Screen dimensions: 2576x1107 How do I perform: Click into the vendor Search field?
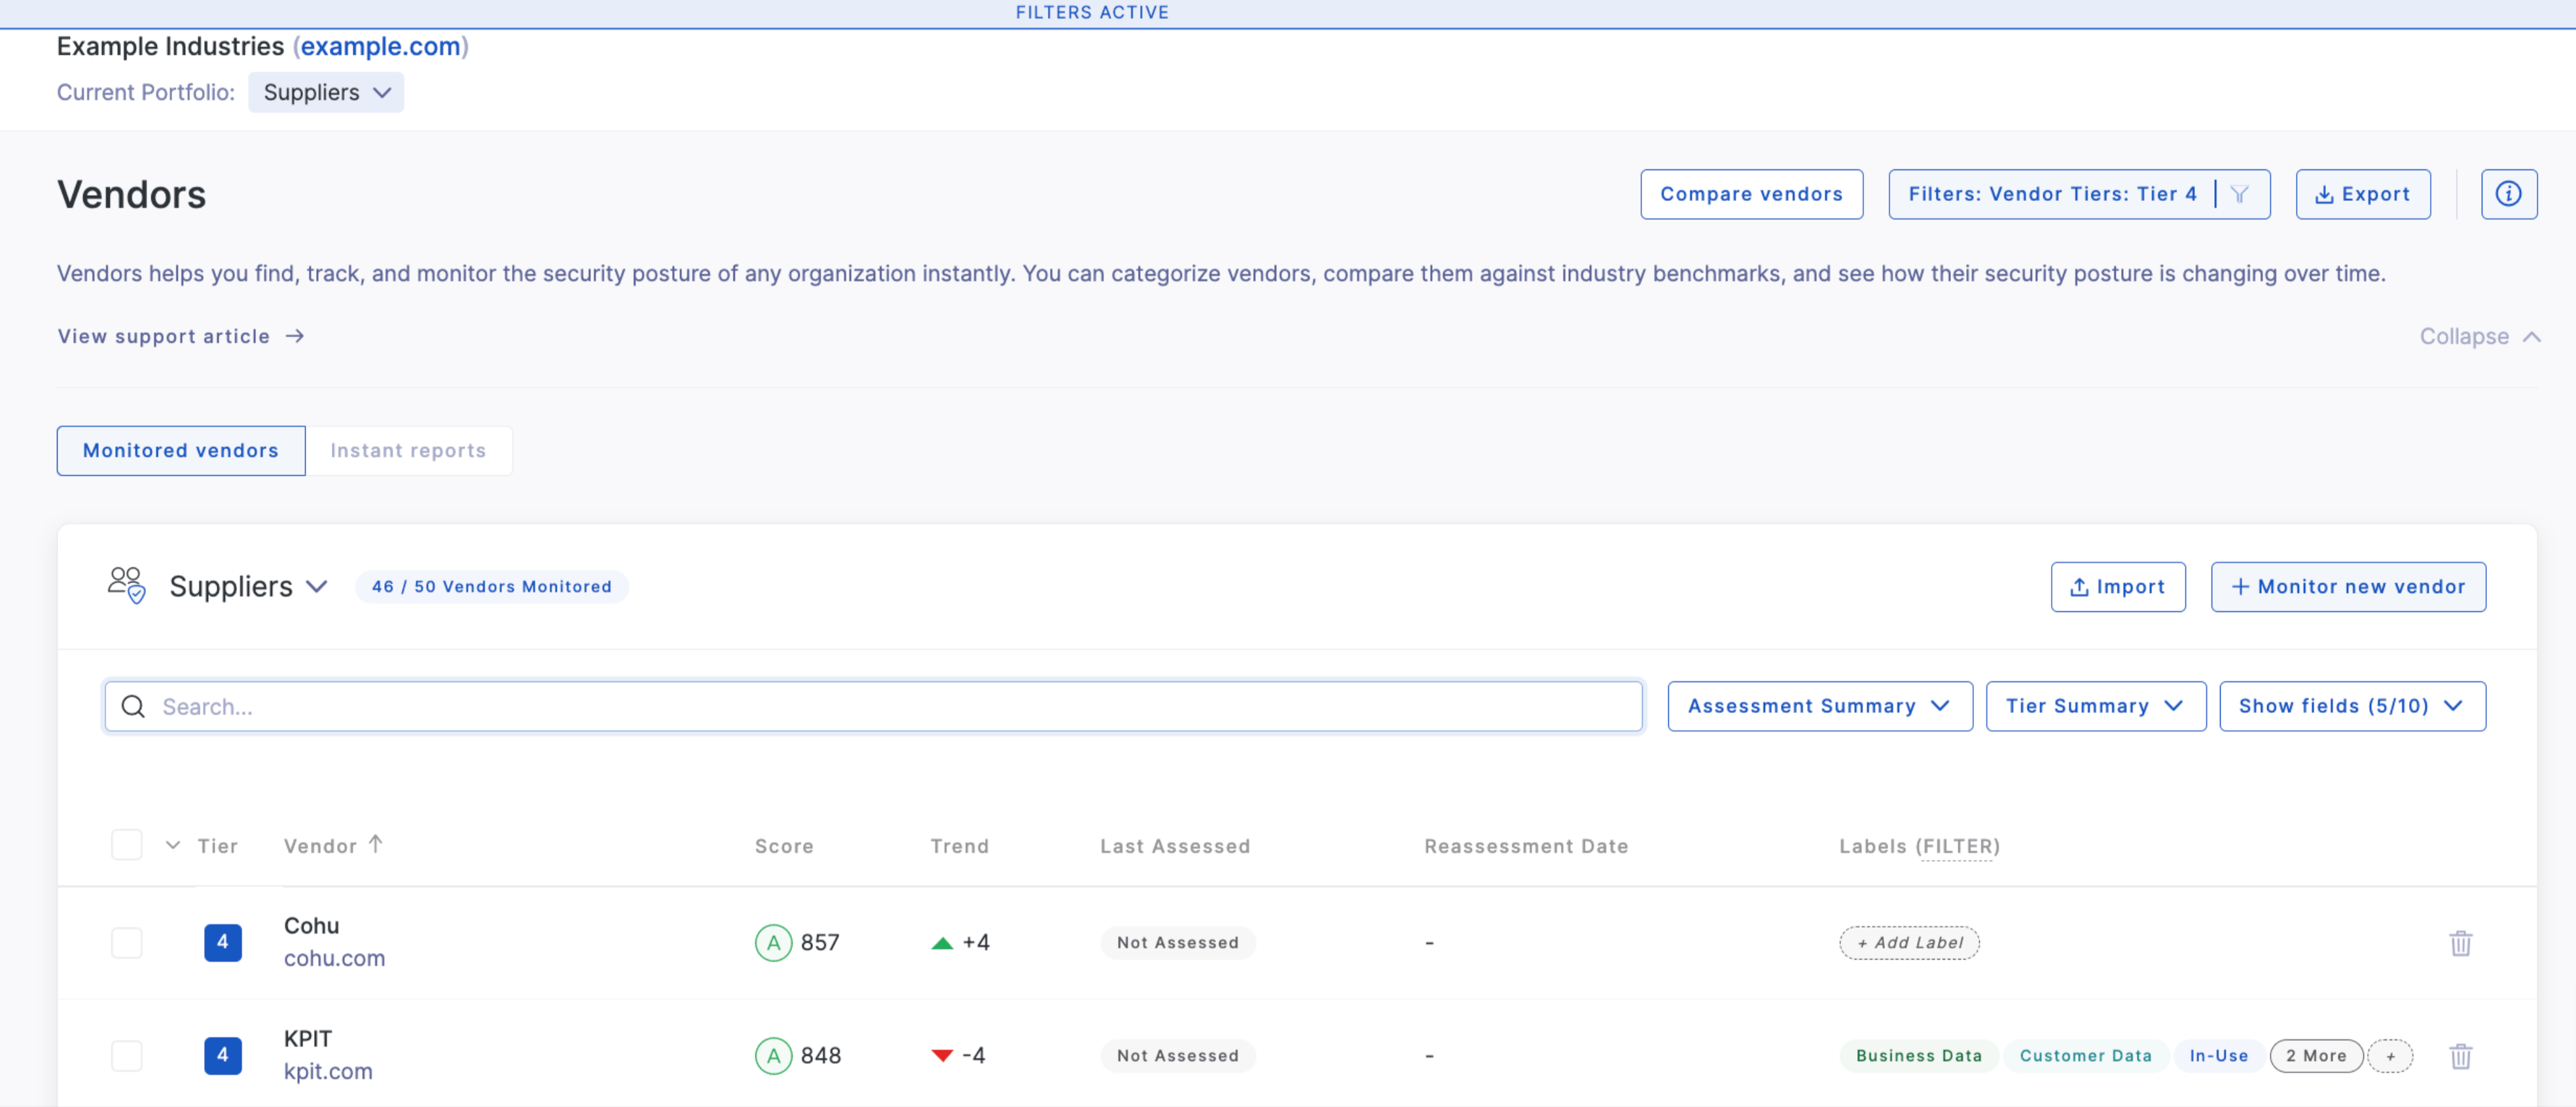[873, 707]
